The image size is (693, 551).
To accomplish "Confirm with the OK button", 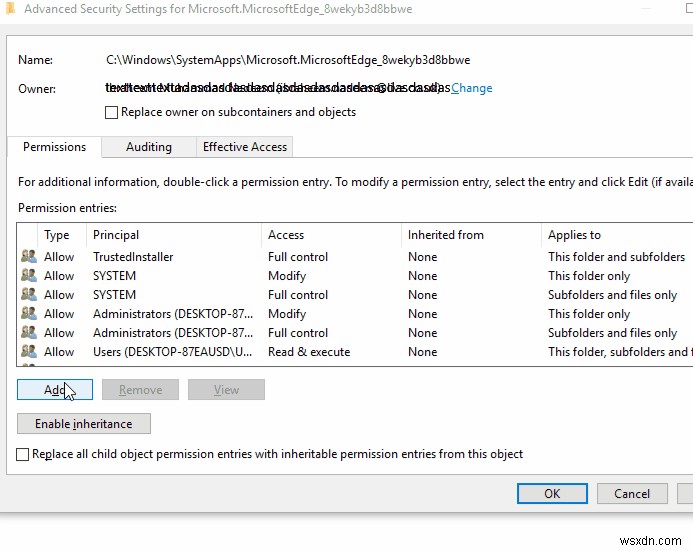I will point(552,494).
